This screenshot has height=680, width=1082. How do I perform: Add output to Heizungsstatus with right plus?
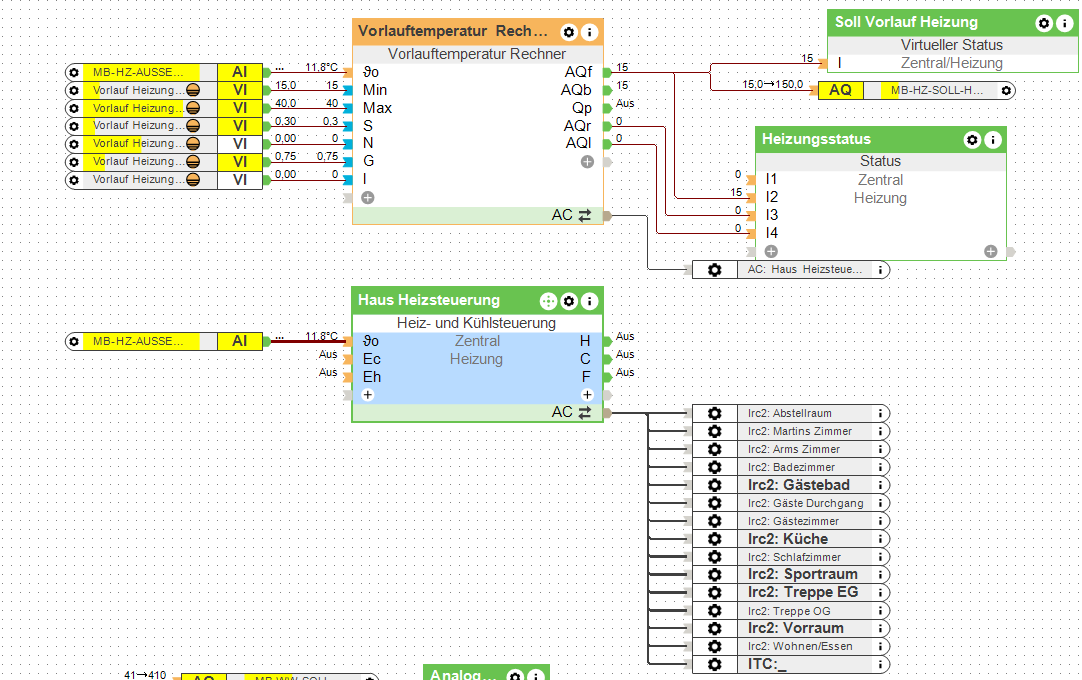tap(991, 251)
